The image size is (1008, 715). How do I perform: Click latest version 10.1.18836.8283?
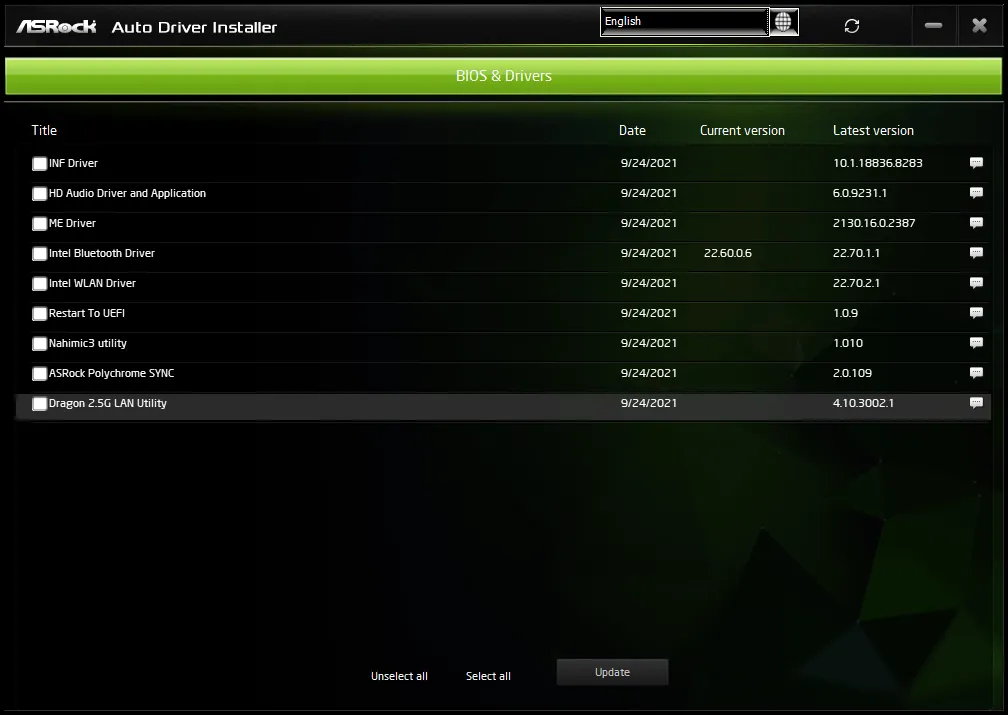click(x=878, y=163)
